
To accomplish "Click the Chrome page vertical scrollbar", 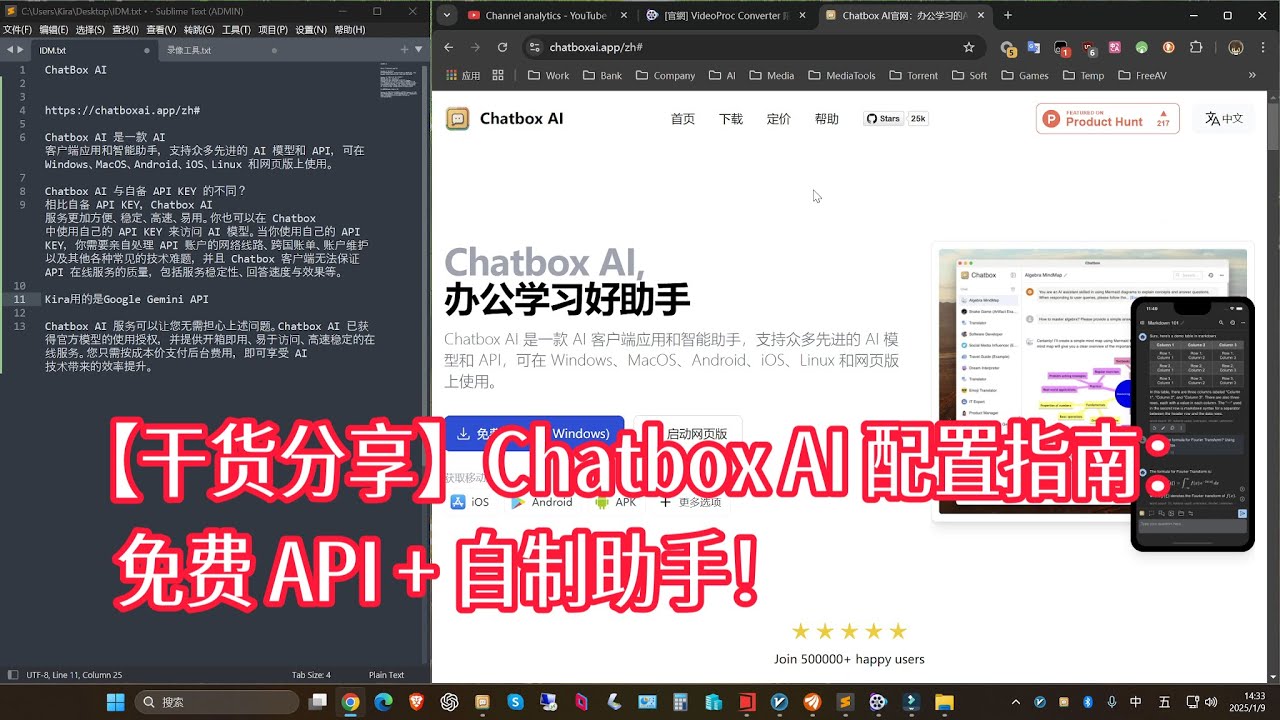I will (1273, 388).
